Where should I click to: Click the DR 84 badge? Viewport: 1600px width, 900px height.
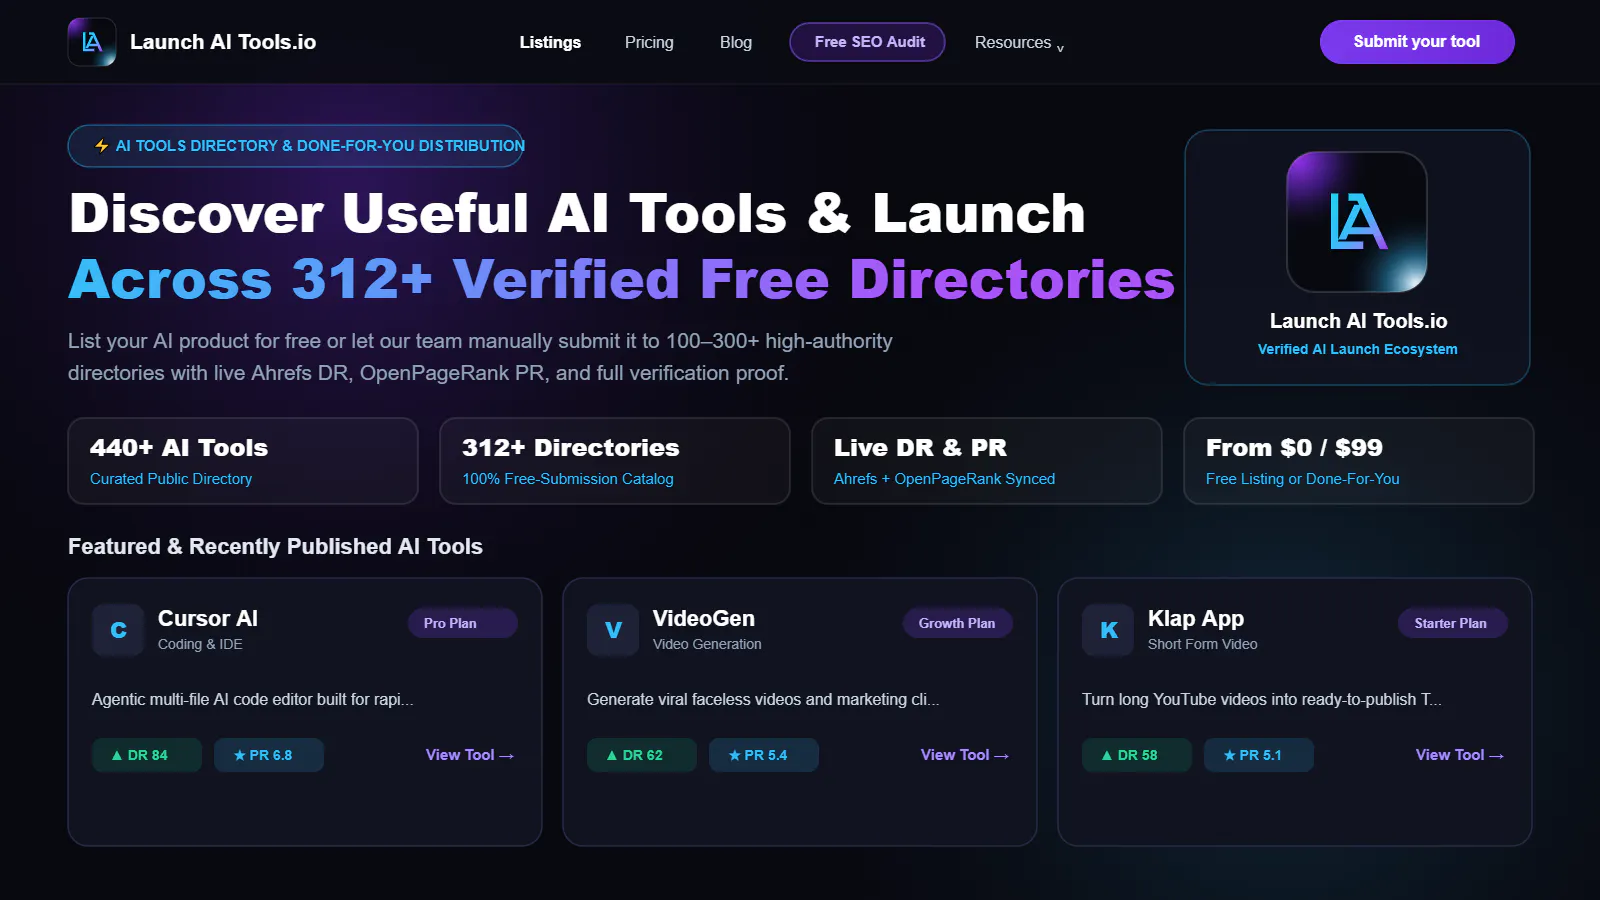(x=147, y=755)
